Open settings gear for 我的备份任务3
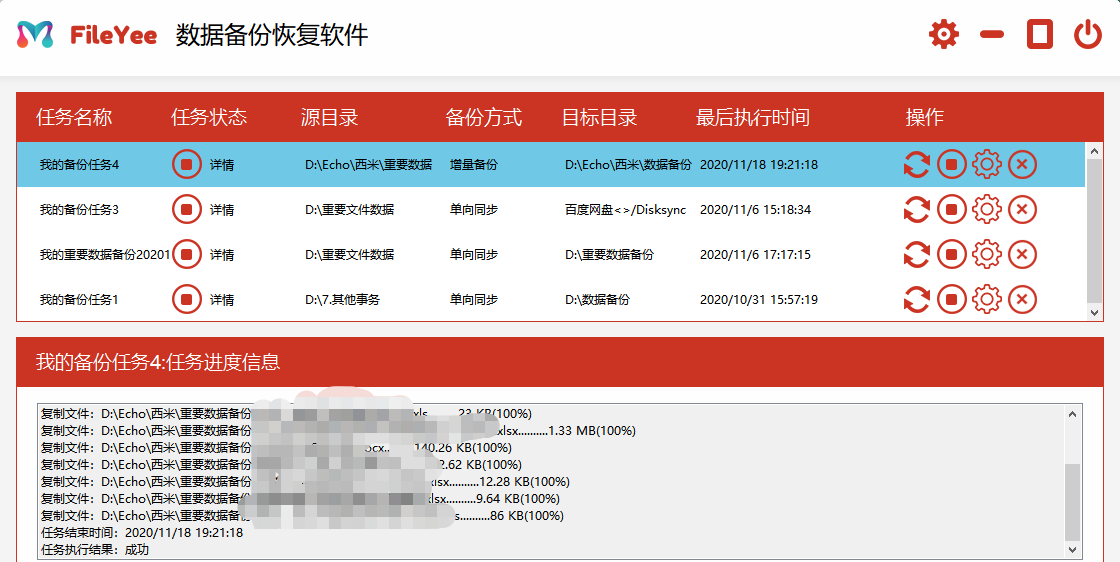 987,210
